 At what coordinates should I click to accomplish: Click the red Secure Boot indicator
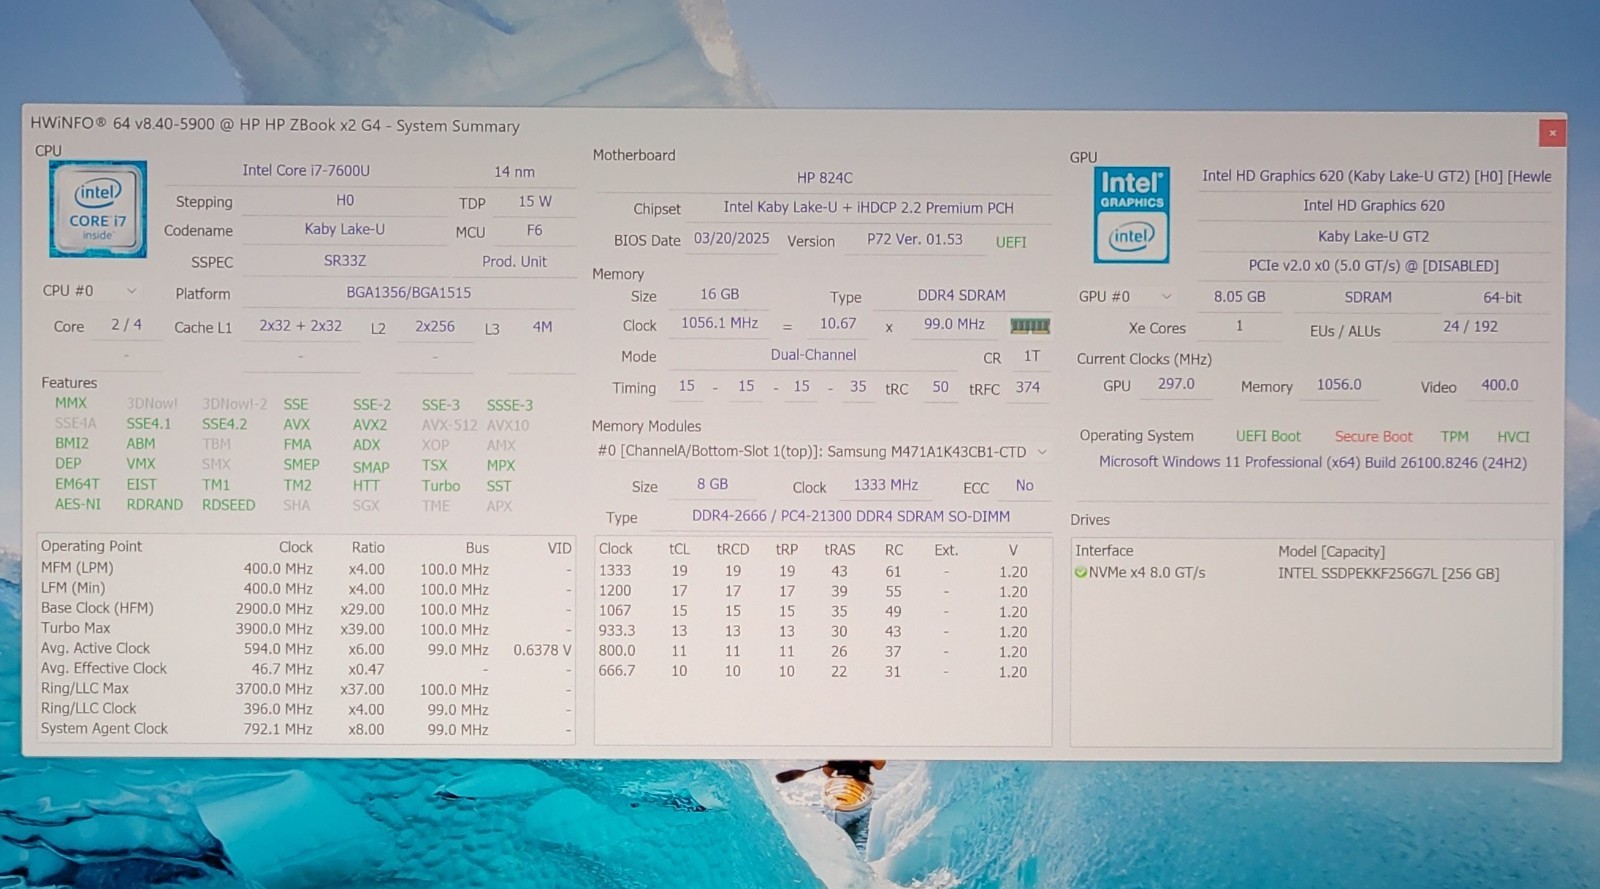click(1373, 437)
